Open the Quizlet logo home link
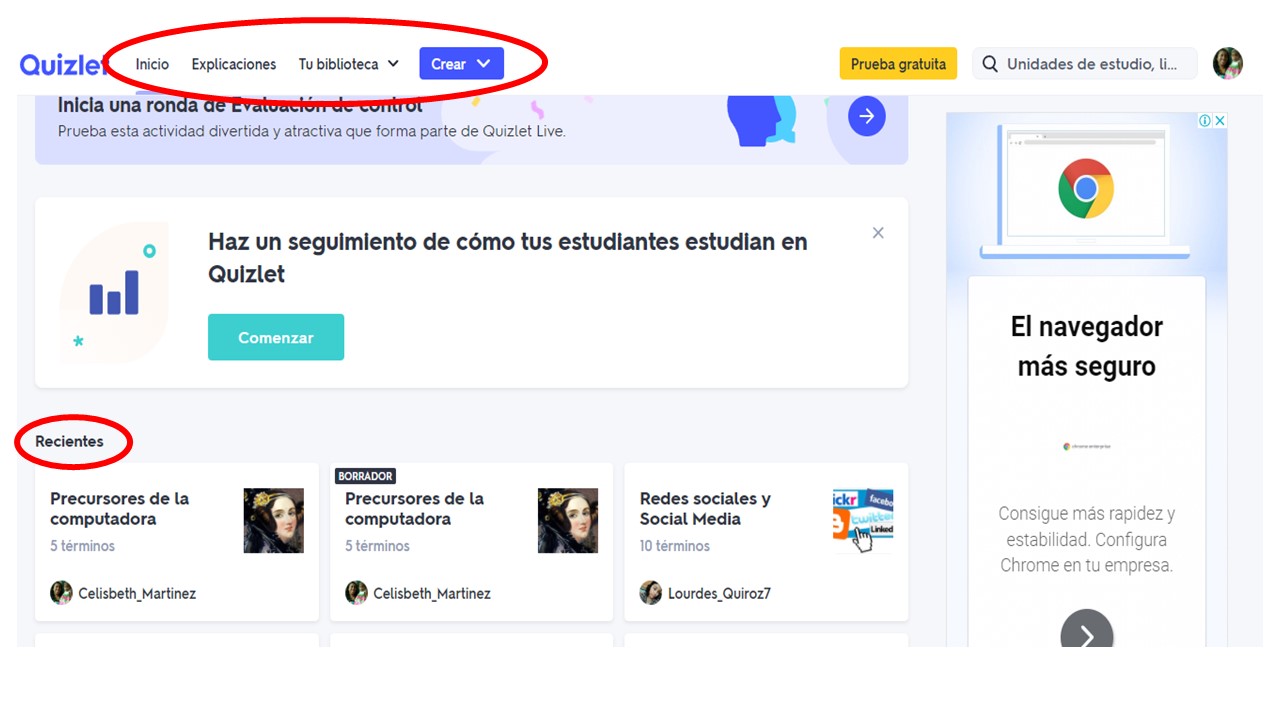This screenshot has width=1280, height=720. [65, 64]
